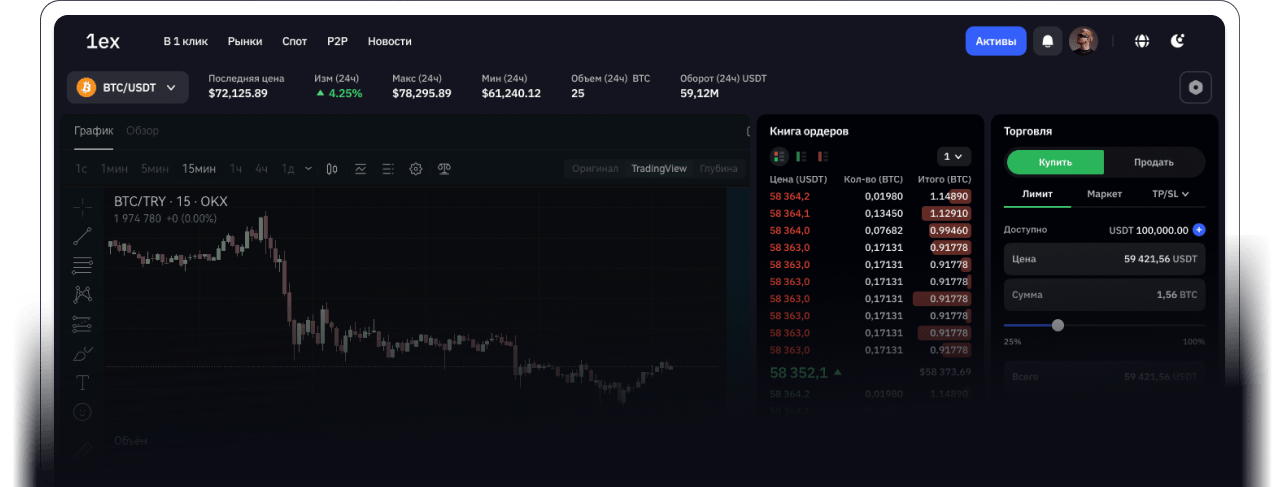Click the 100% slider label

click(x=1194, y=342)
